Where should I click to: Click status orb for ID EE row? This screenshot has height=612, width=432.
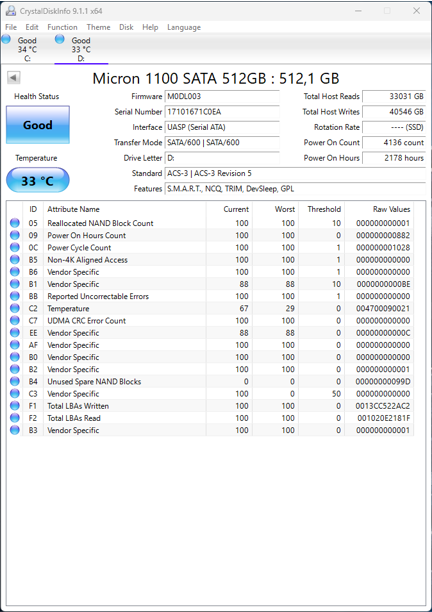pyautogui.click(x=14, y=333)
